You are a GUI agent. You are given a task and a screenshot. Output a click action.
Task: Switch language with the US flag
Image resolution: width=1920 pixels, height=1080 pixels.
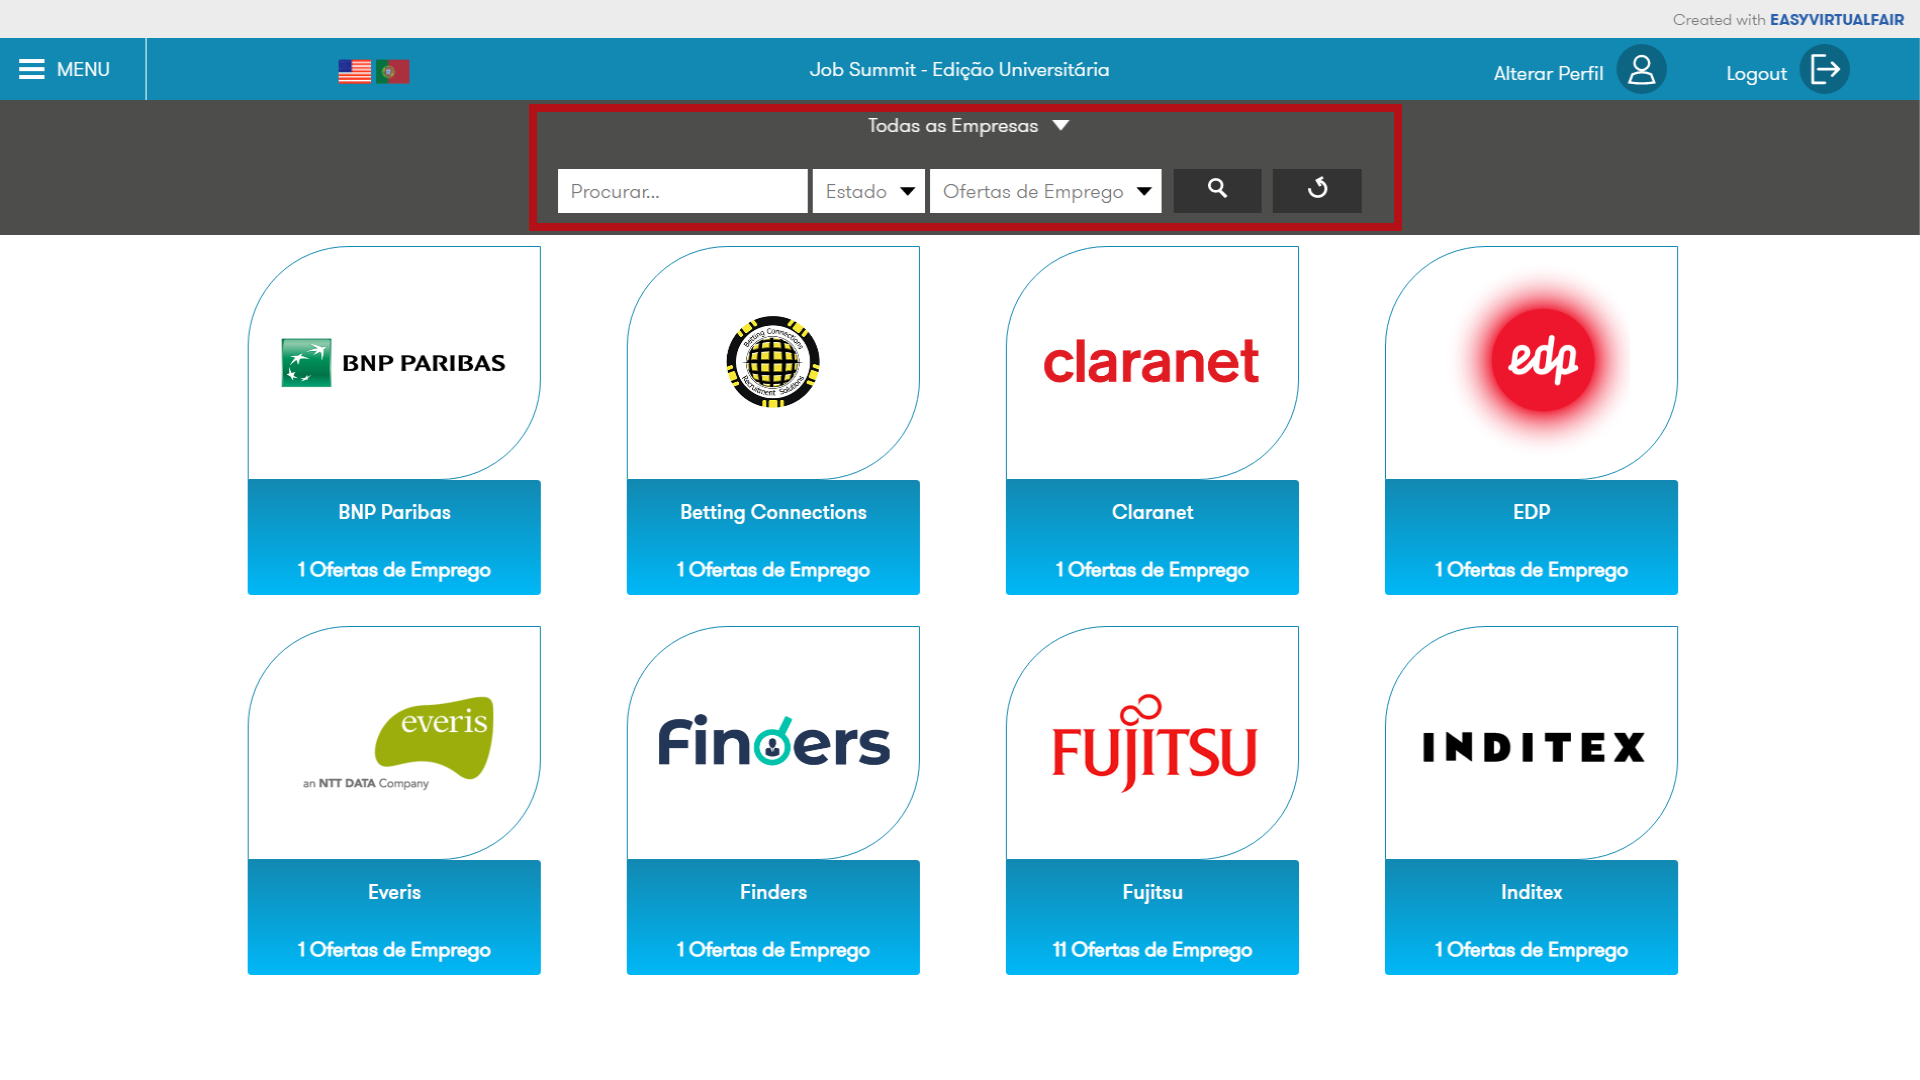pyautogui.click(x=354, y=71)
